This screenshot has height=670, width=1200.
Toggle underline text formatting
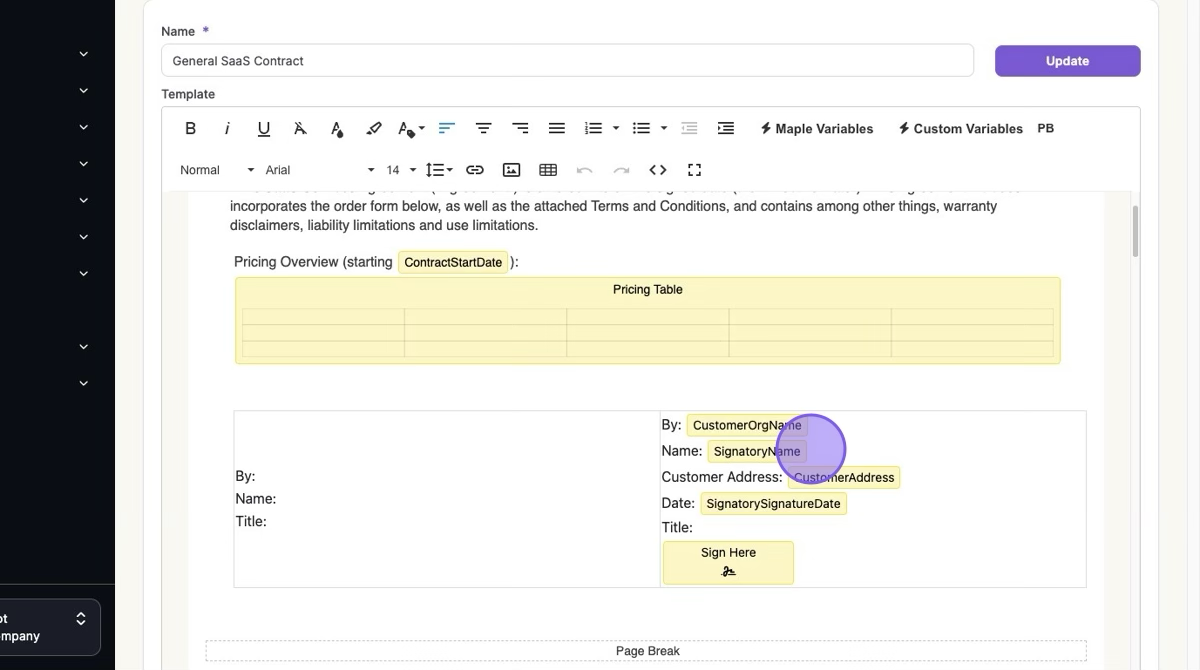click(x=264, y=128)
